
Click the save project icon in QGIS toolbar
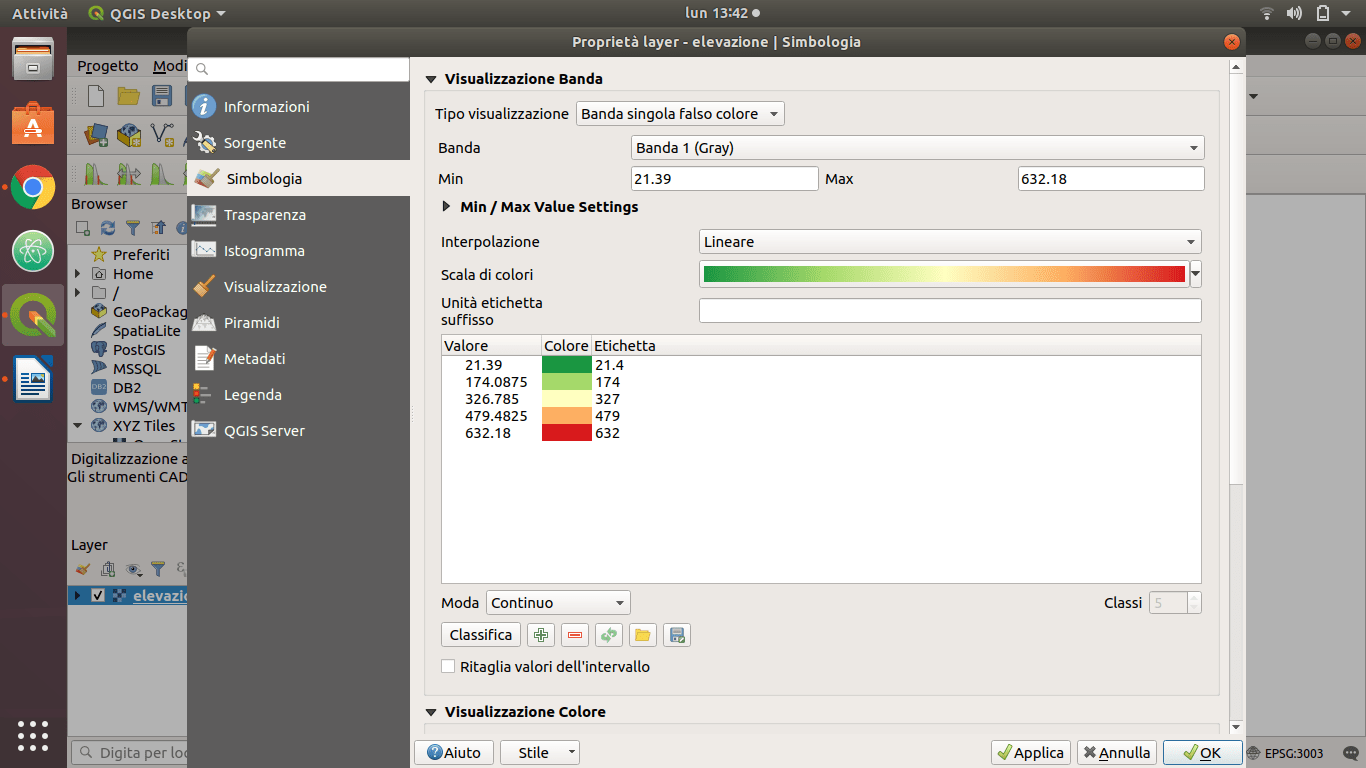pyautogui.click(x=161, y=96)
